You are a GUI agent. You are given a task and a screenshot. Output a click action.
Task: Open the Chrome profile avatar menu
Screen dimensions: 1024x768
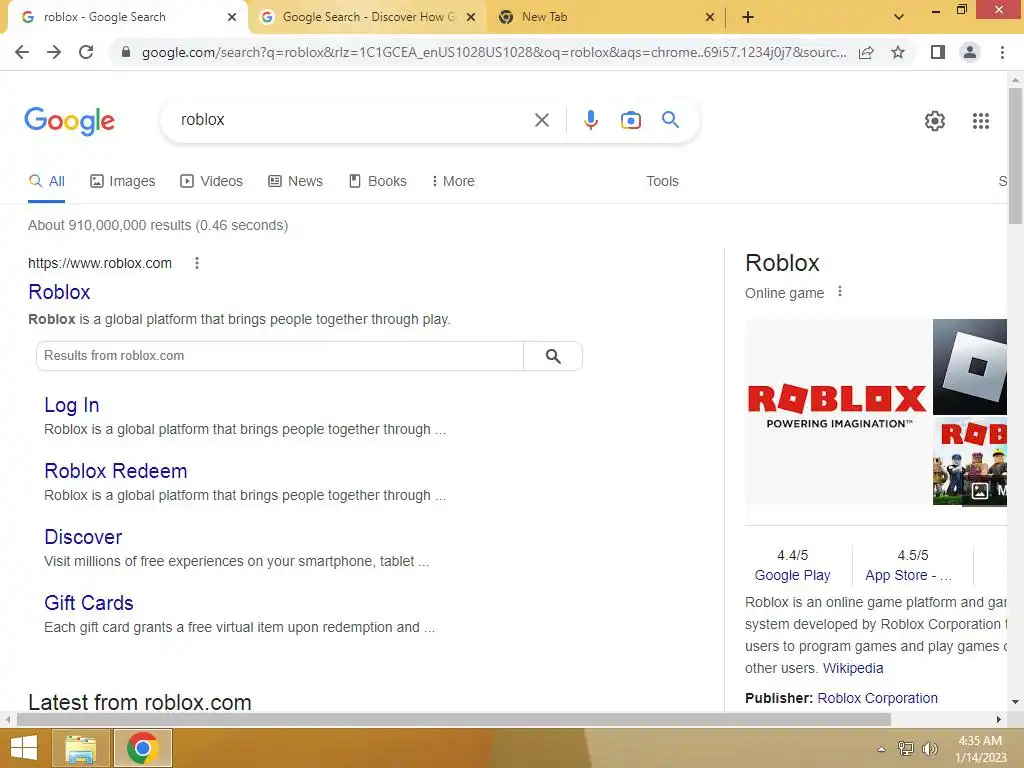970,52
